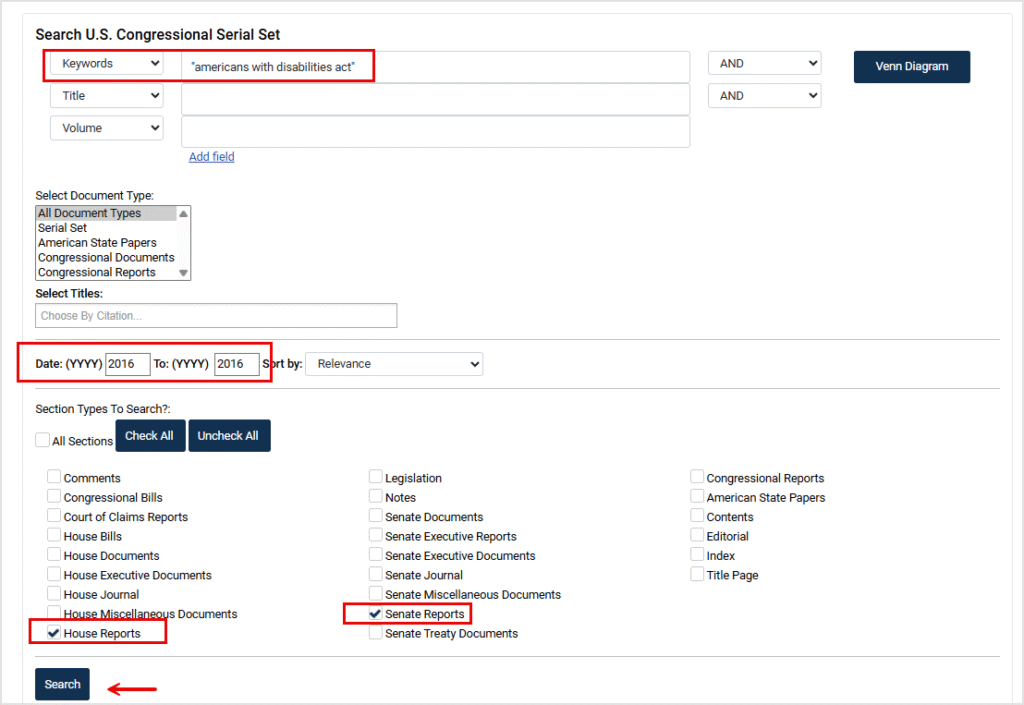Open the Volume field type dropdown

click(x=107, y=128)
